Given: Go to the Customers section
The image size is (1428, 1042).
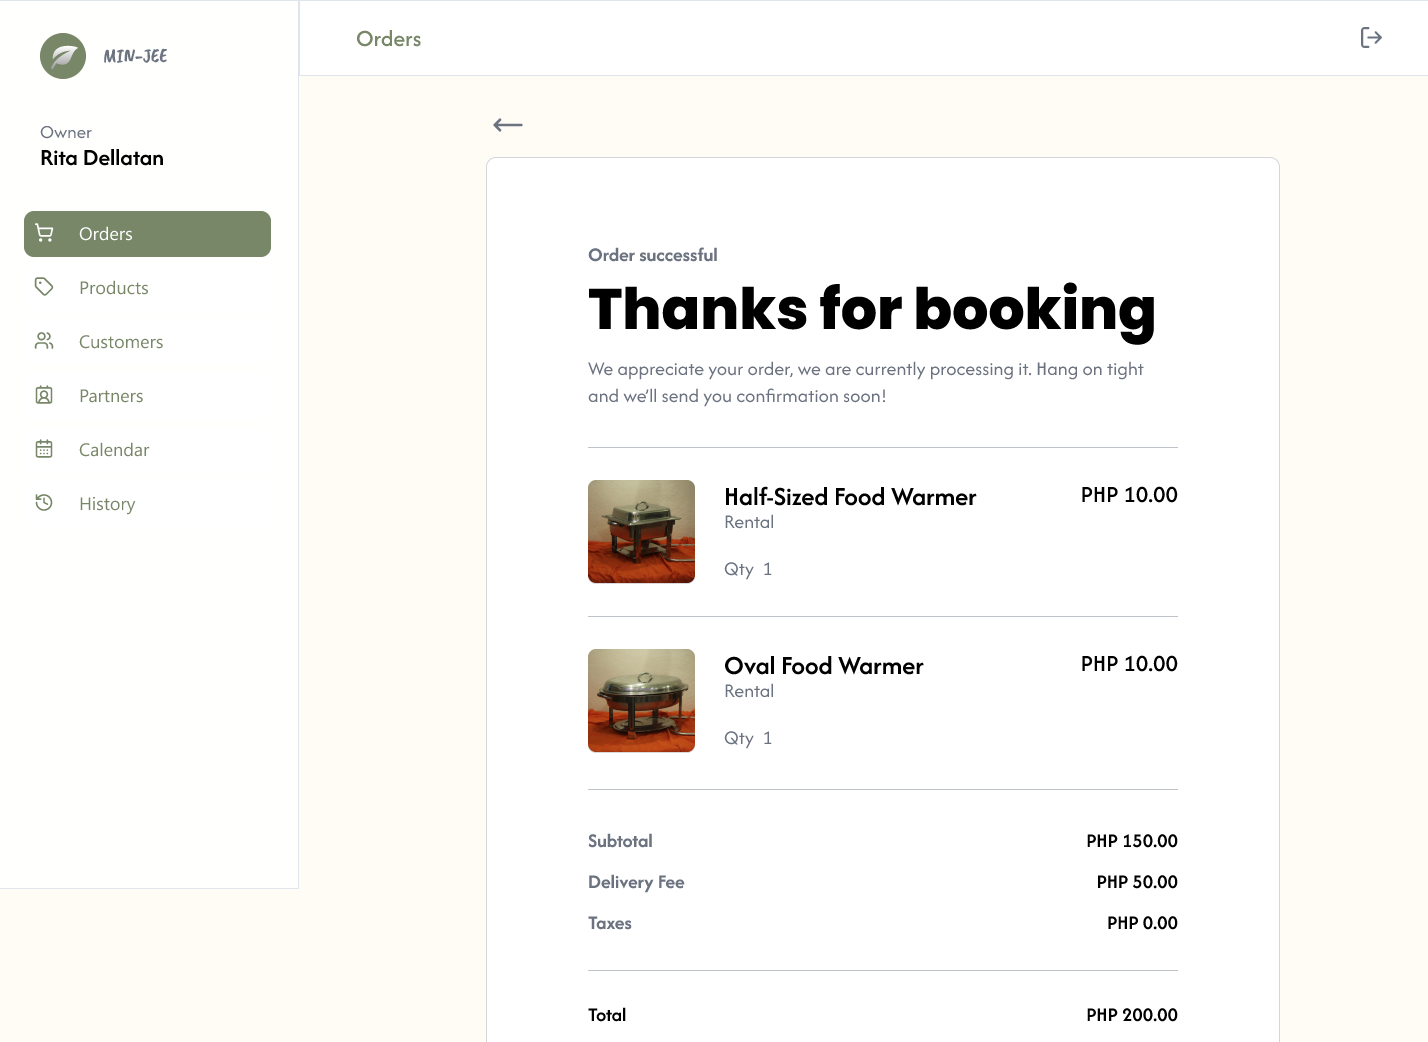Looking at the screenshot, I should [x=147, y=342].
